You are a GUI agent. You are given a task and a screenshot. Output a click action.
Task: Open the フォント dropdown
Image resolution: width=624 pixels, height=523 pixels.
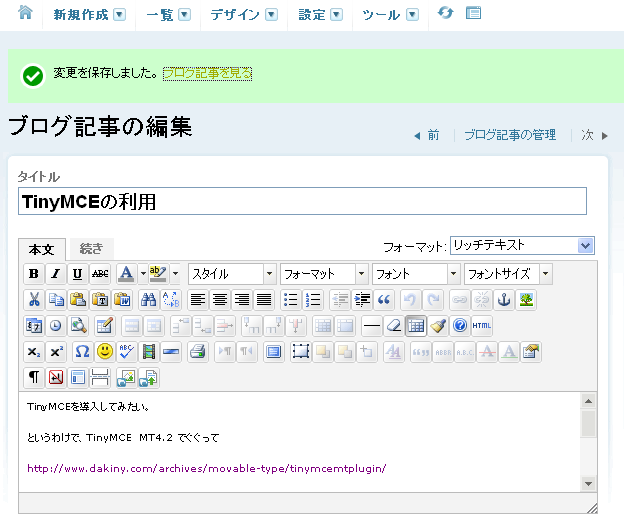(x=416, y=274)
